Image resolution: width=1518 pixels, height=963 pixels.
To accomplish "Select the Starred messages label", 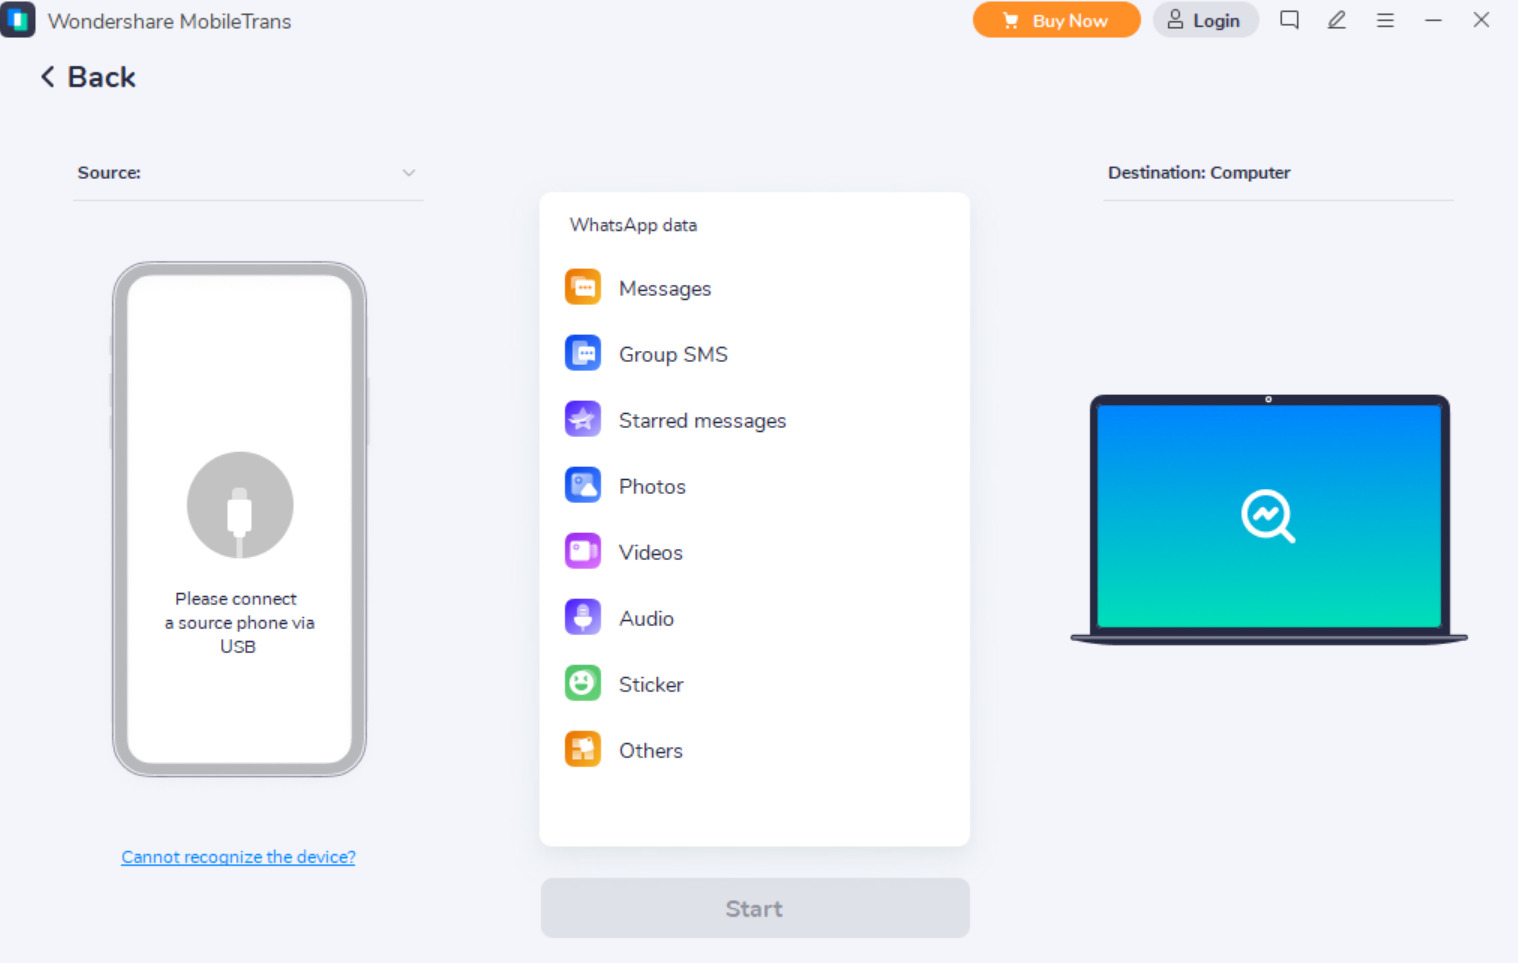I will click(x=702, y=421).
